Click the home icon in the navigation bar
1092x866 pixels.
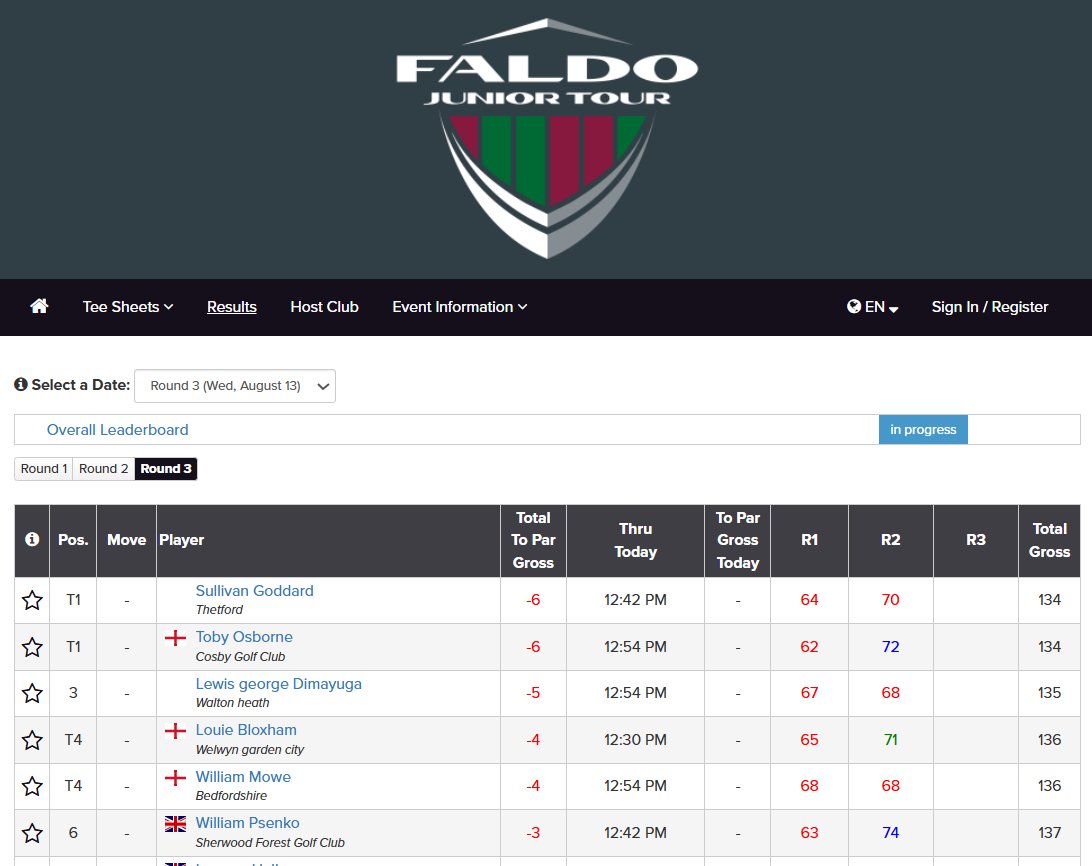[x=38, y=307]
